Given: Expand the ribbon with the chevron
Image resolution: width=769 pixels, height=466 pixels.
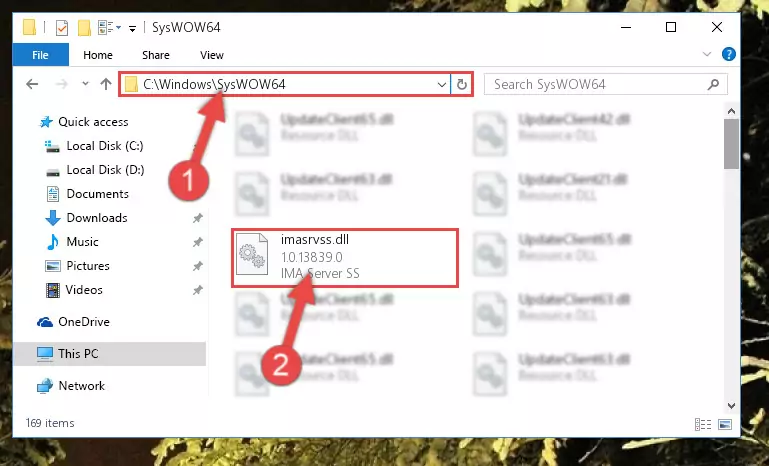Looking at the screenshot, I should [707, 54].
